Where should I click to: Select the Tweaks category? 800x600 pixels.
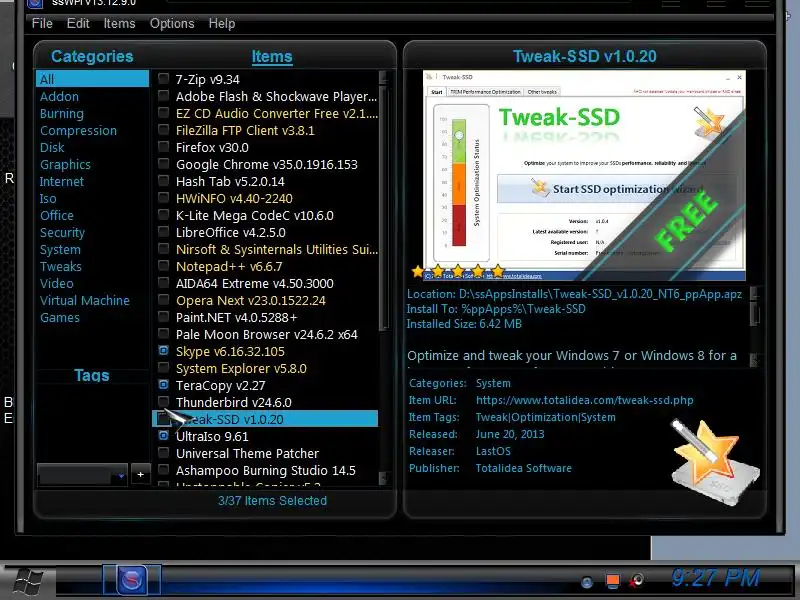[61, 266]
